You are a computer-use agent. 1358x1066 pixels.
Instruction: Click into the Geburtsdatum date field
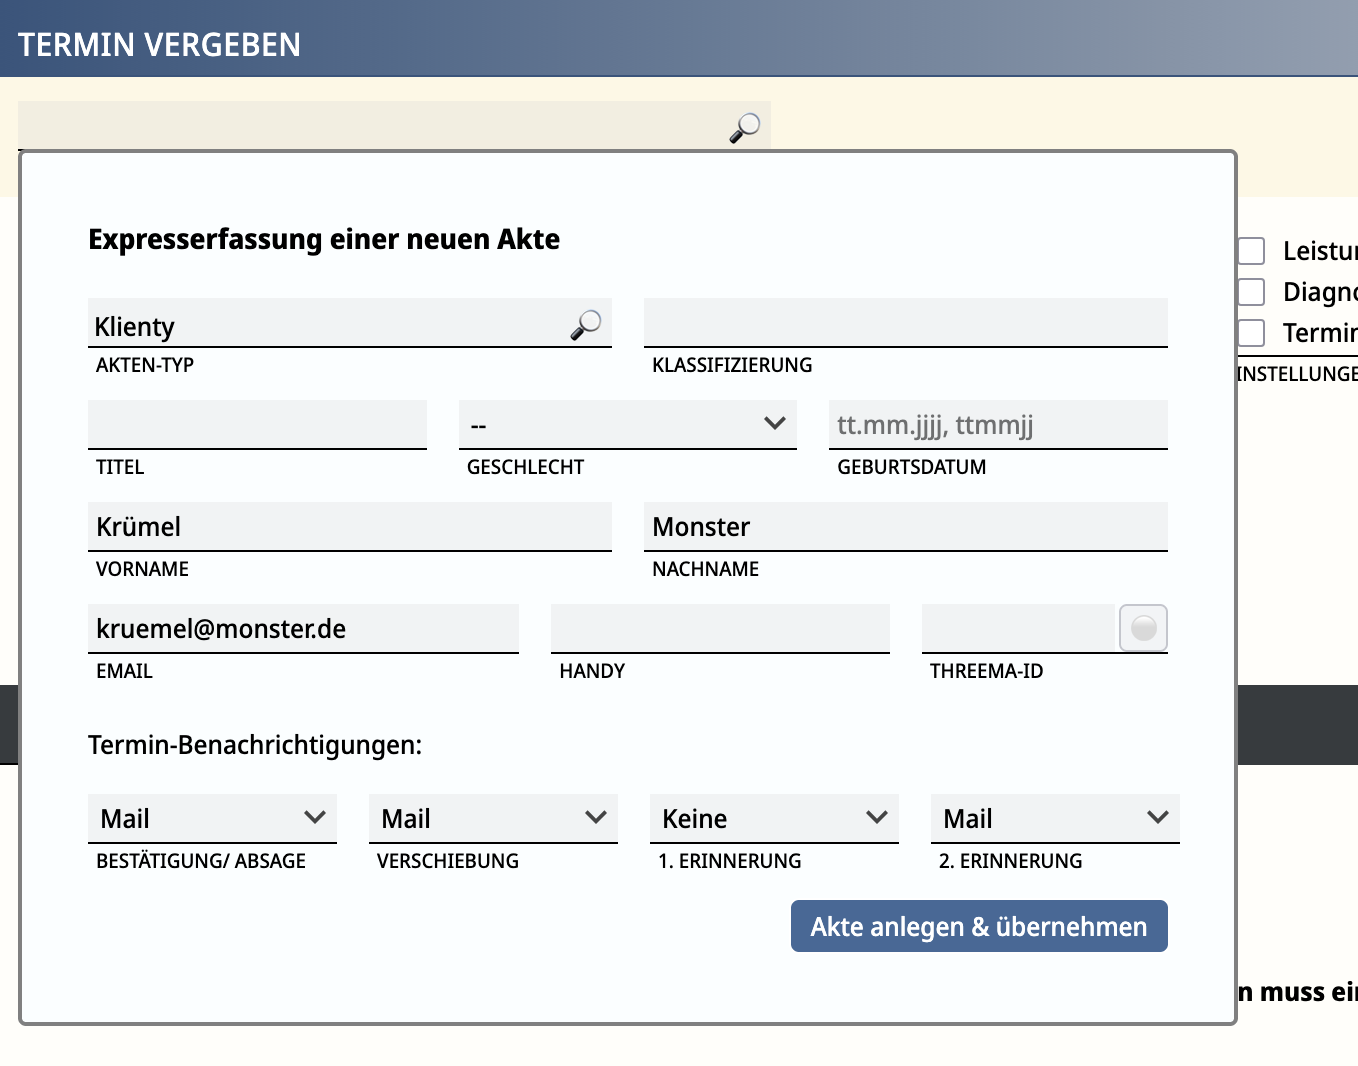click(998, 425)
